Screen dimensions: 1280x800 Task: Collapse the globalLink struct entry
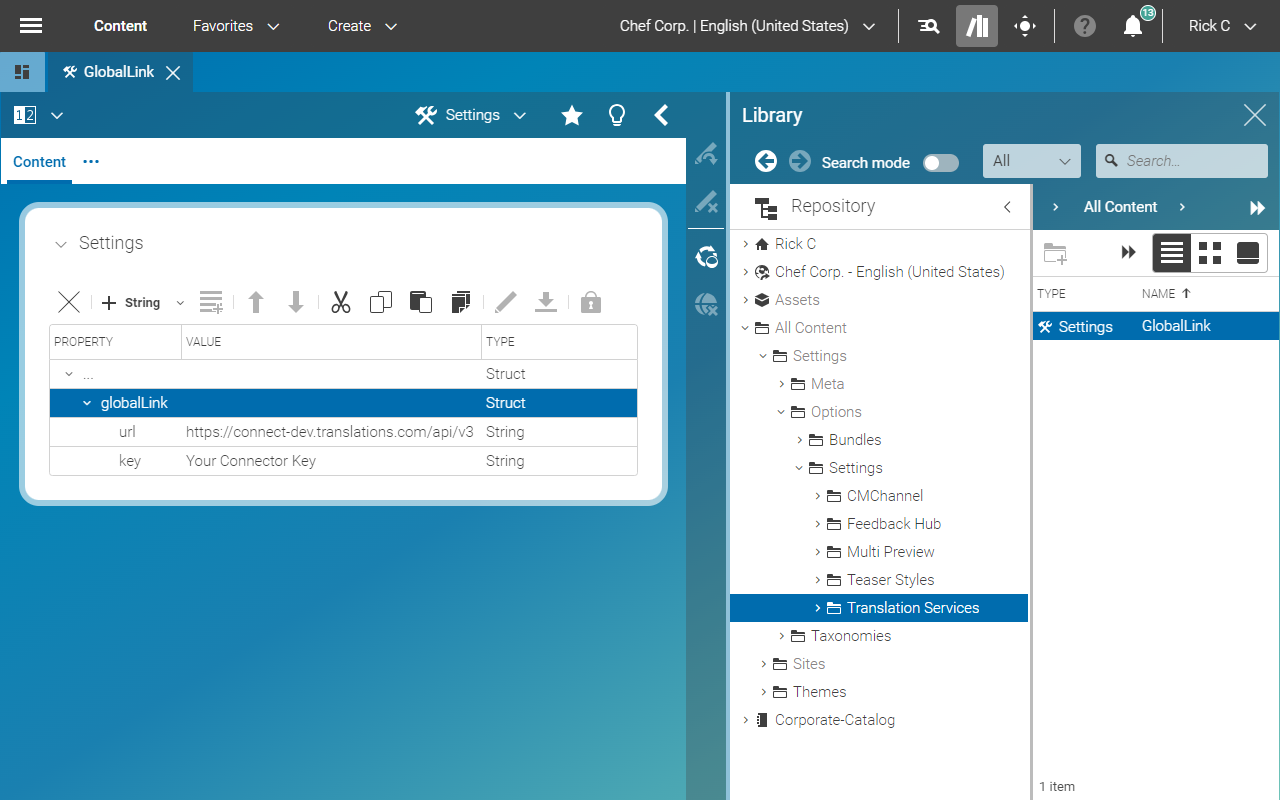pos(87,402)
